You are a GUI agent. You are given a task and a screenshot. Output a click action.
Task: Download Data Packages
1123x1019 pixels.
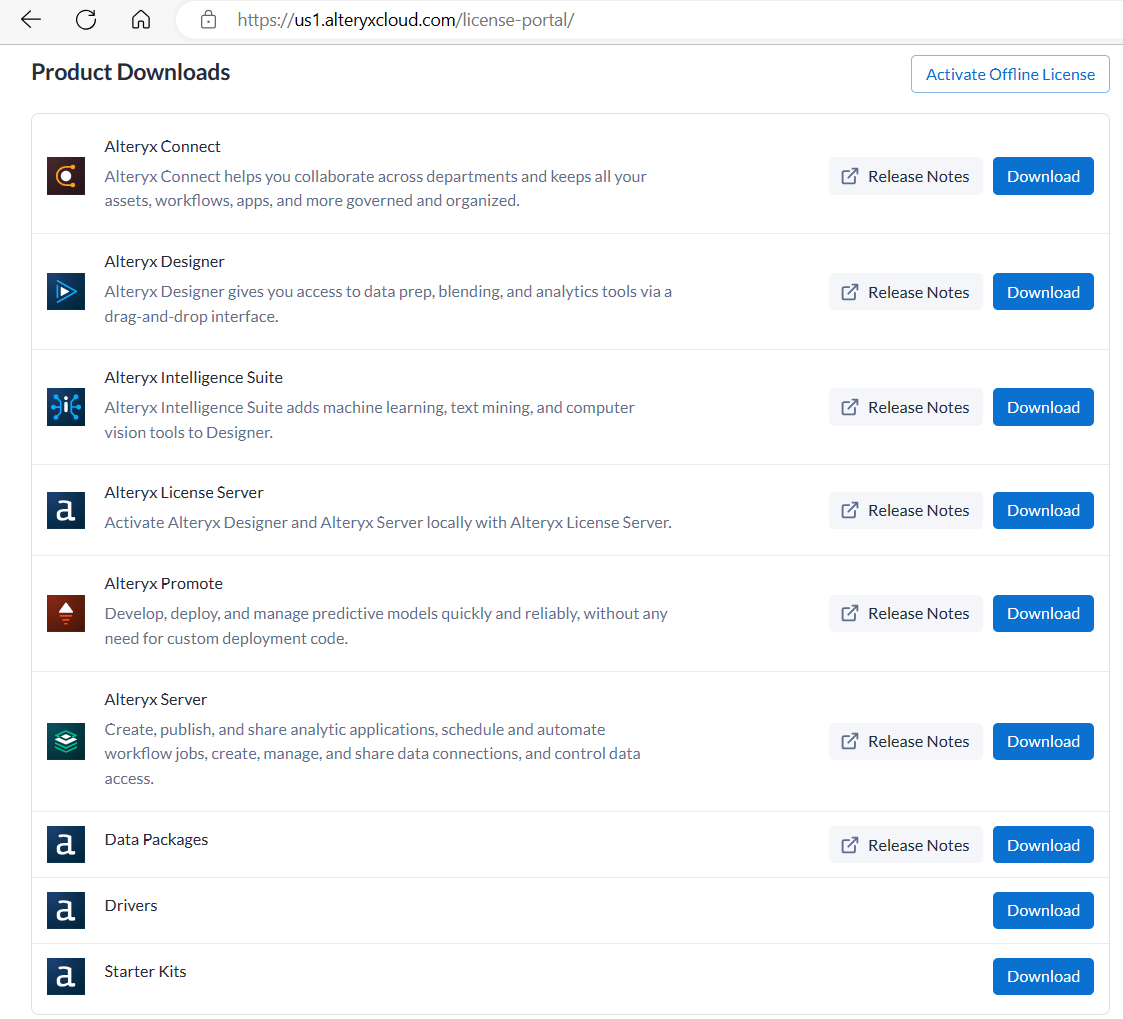1043,845
